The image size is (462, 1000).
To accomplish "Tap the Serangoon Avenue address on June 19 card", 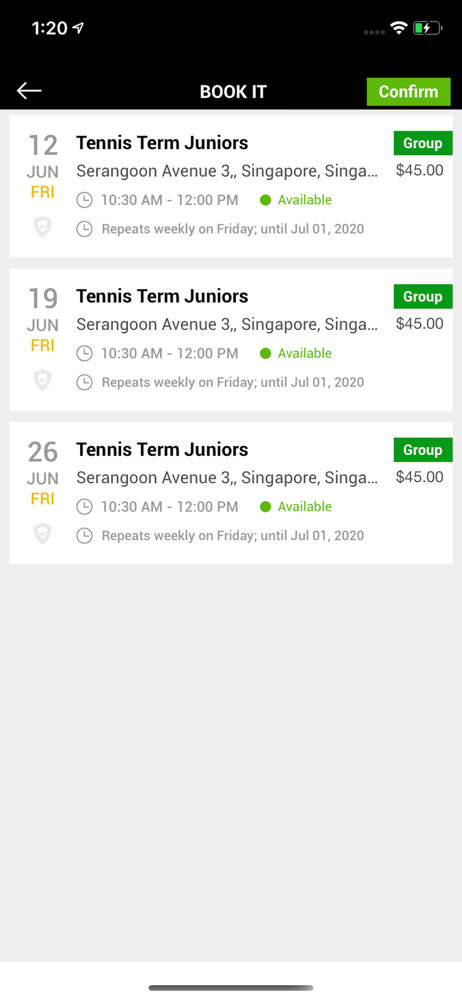I will (x=227, y=325).
